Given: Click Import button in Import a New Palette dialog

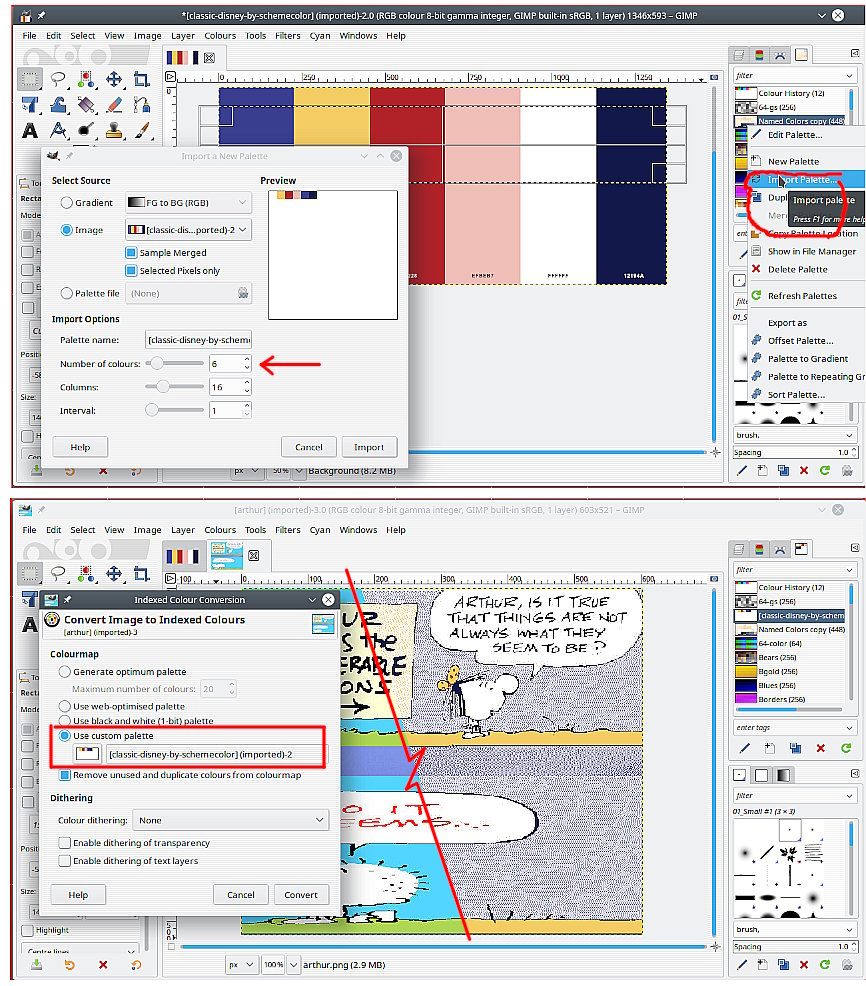Looking at the screenshot, I should click(369, 447).
